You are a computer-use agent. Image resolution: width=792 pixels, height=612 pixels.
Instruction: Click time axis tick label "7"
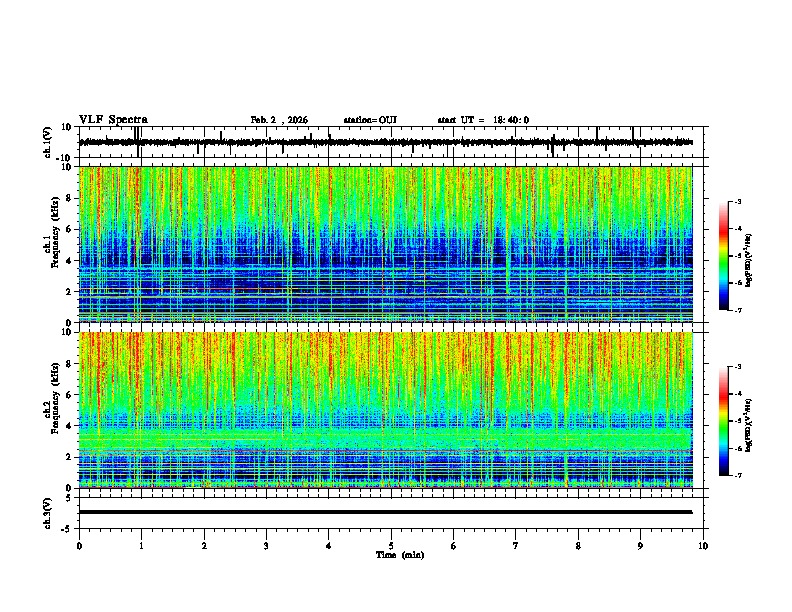[x=516, y=546]
